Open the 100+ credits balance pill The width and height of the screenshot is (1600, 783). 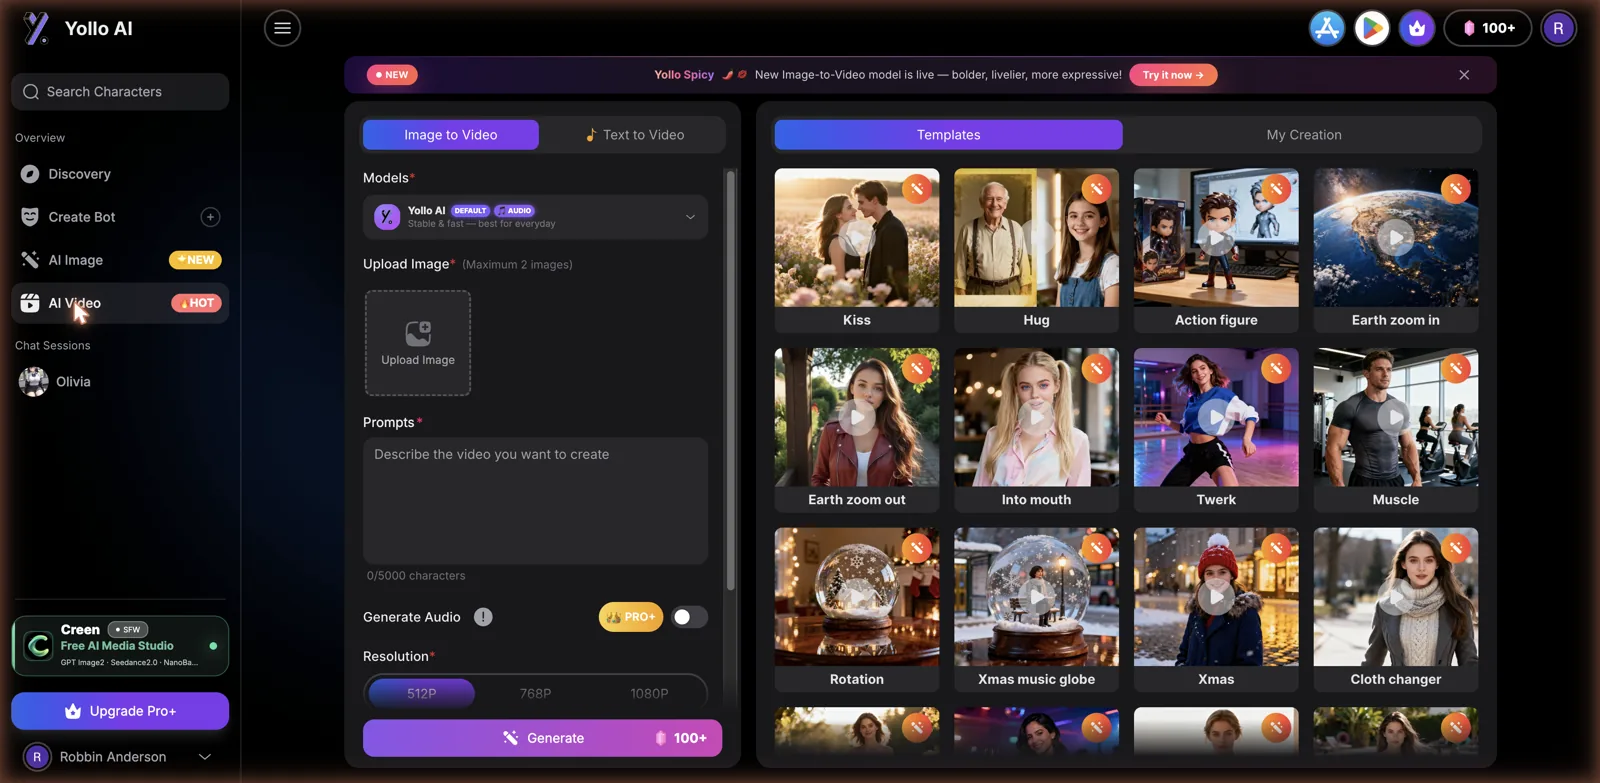click(1488, 28)
